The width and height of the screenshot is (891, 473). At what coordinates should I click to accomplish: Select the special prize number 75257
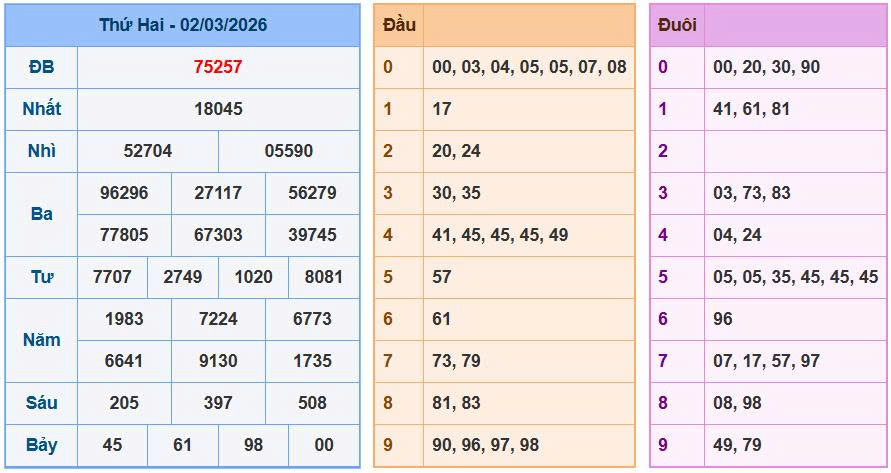tap(218, 67)
